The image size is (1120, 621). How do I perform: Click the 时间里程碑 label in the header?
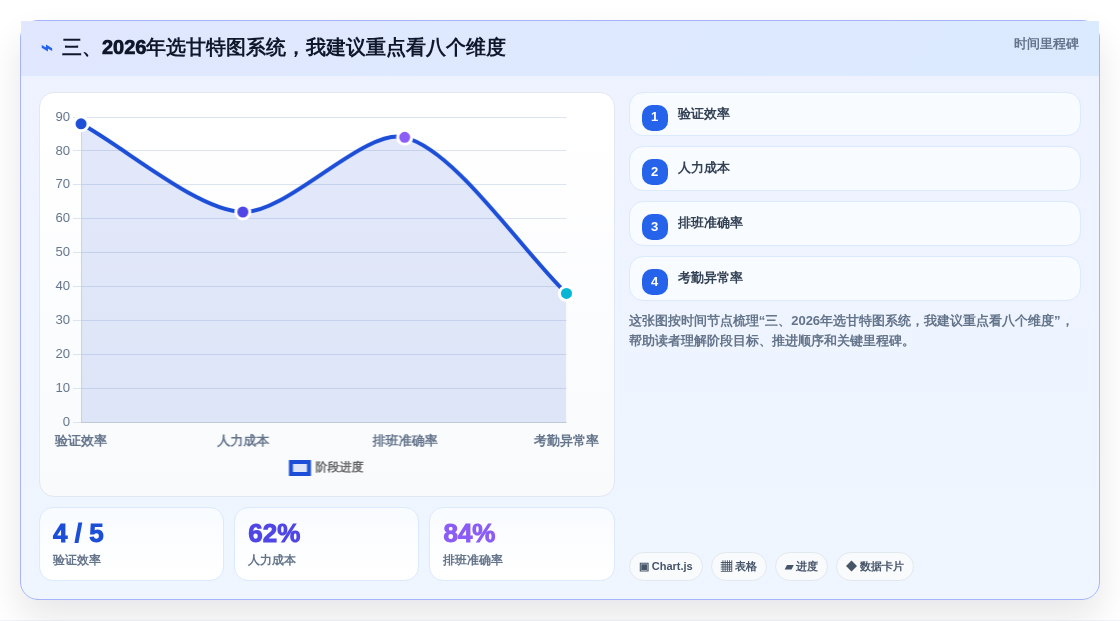coord(1046,44)
